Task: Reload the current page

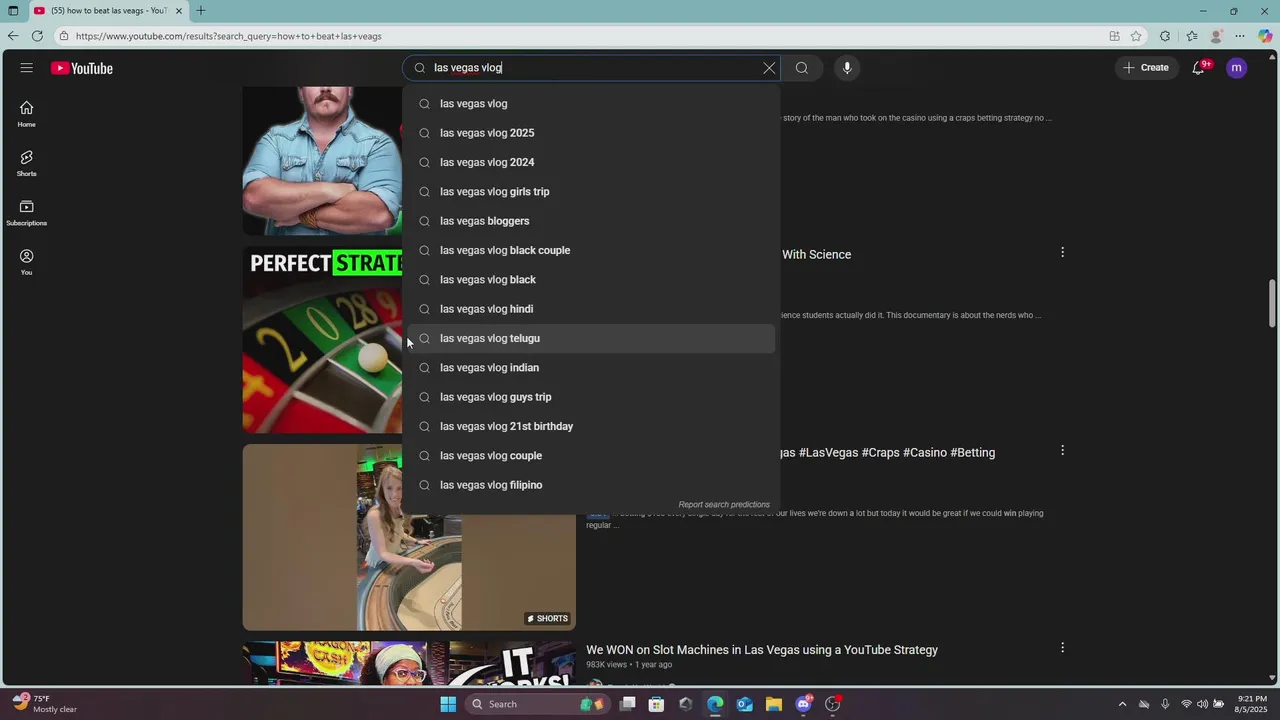Action: point(37,36)
